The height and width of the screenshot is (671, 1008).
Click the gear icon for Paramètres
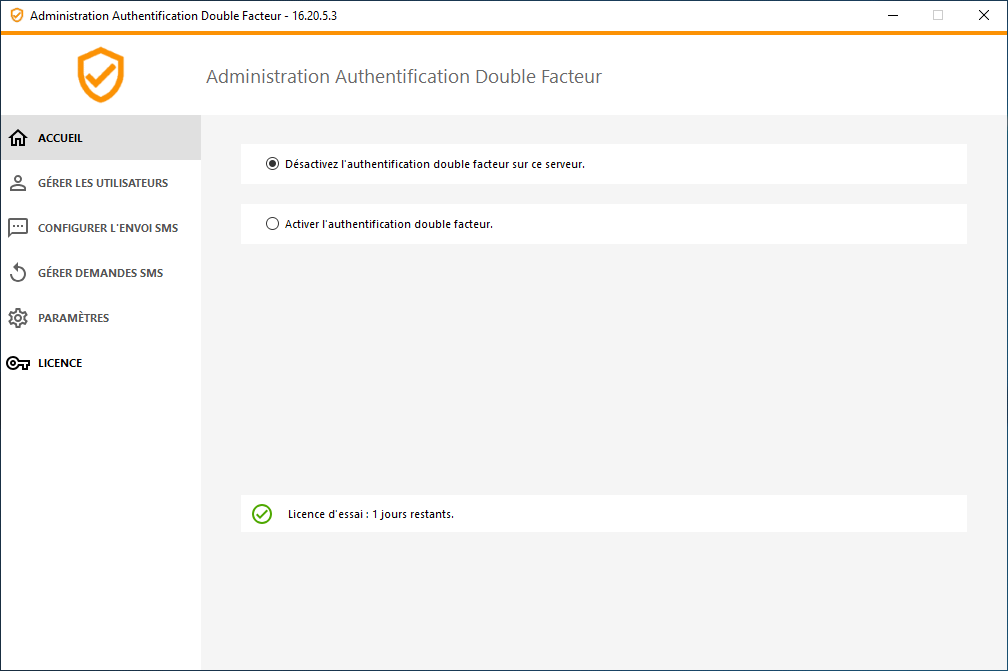coord(18,318)
